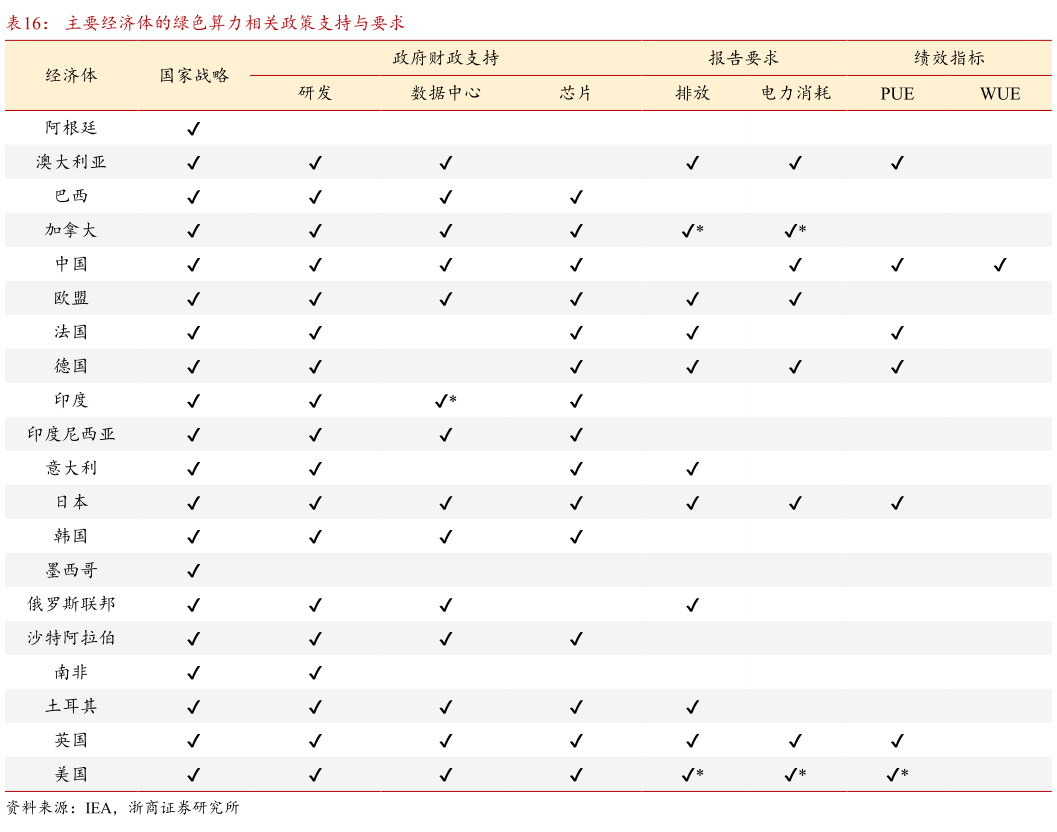Click the 巴西 row label
The image size is (1057, 832).
pos(71,196)
